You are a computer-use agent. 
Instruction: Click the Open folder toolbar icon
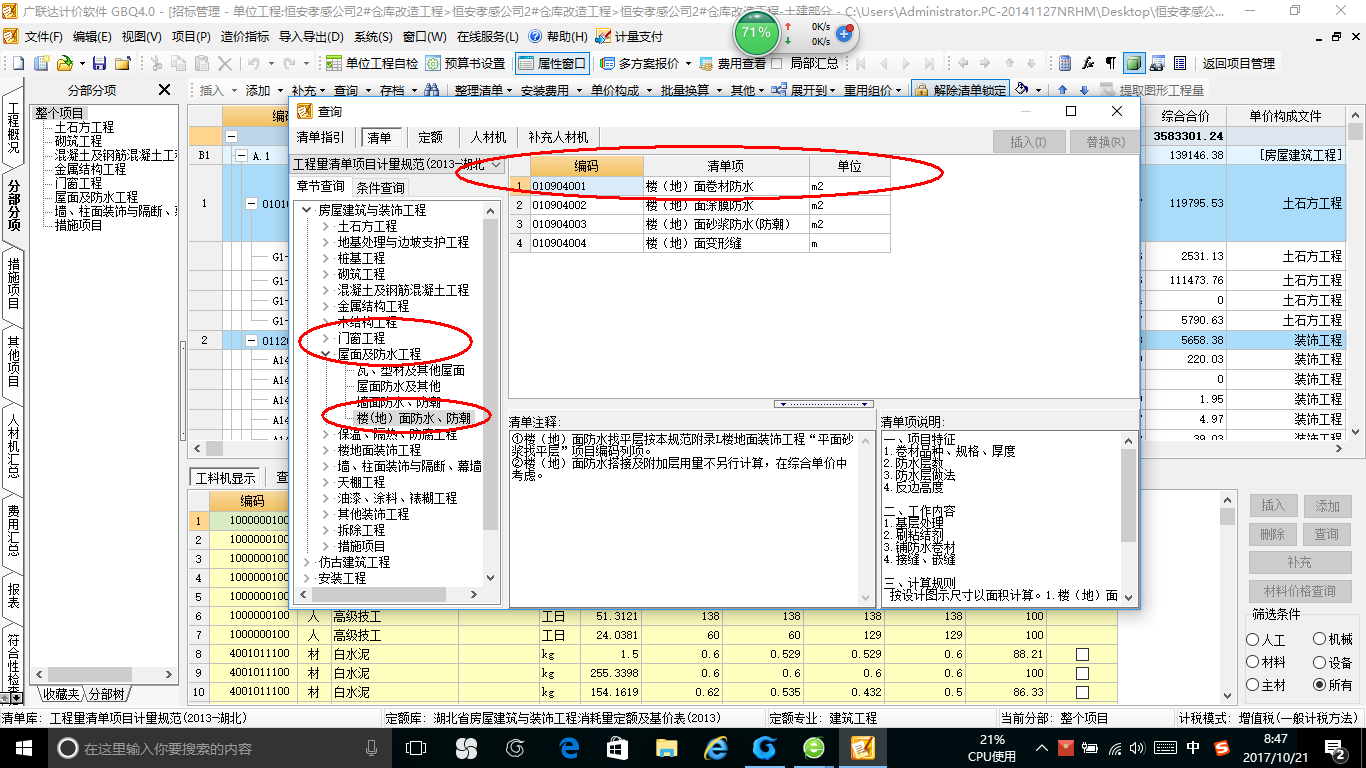click(x=63, y=63)
